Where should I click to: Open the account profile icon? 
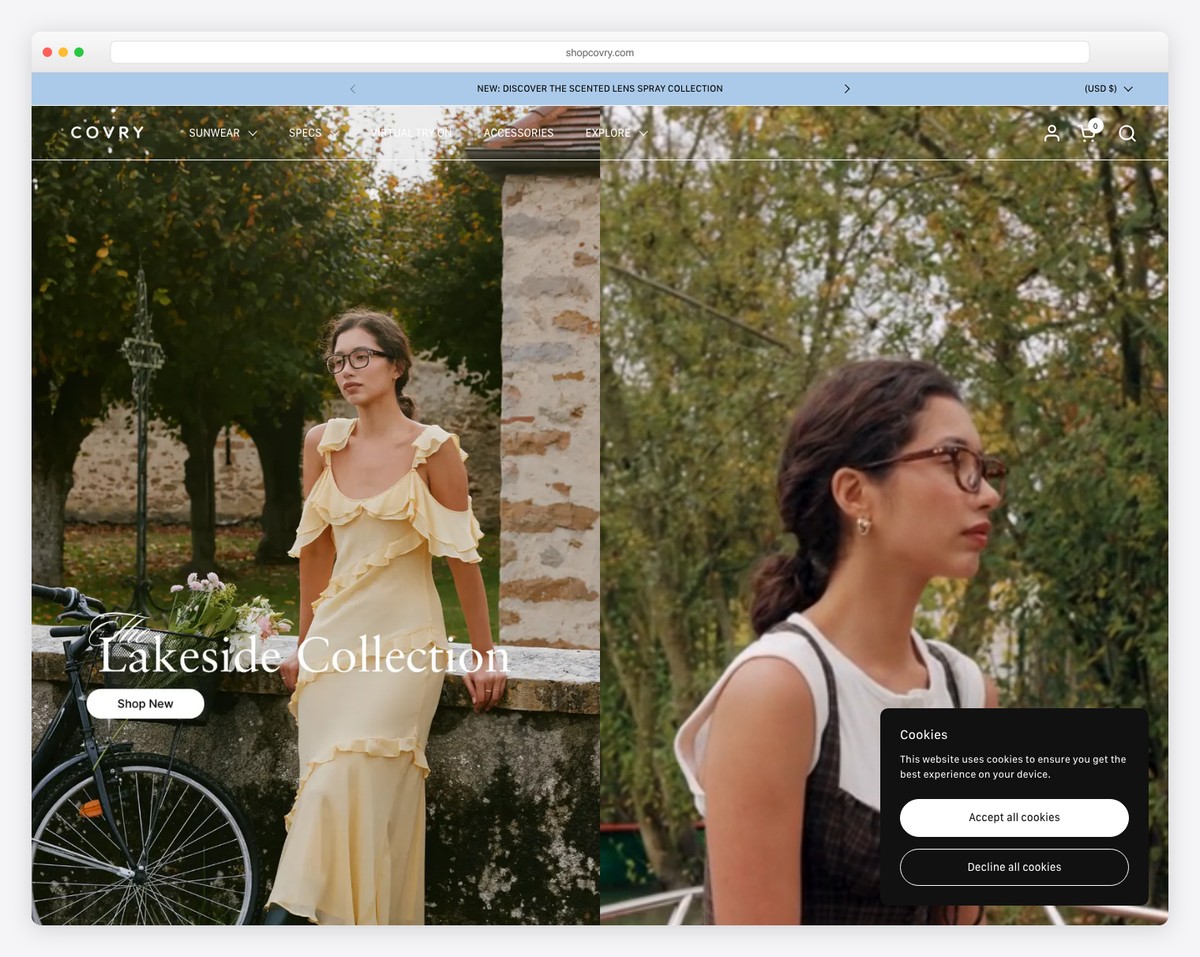(1051, 132)
